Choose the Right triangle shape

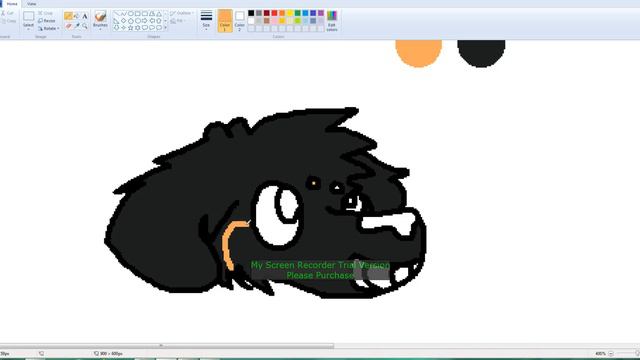(x=116, y=20)
